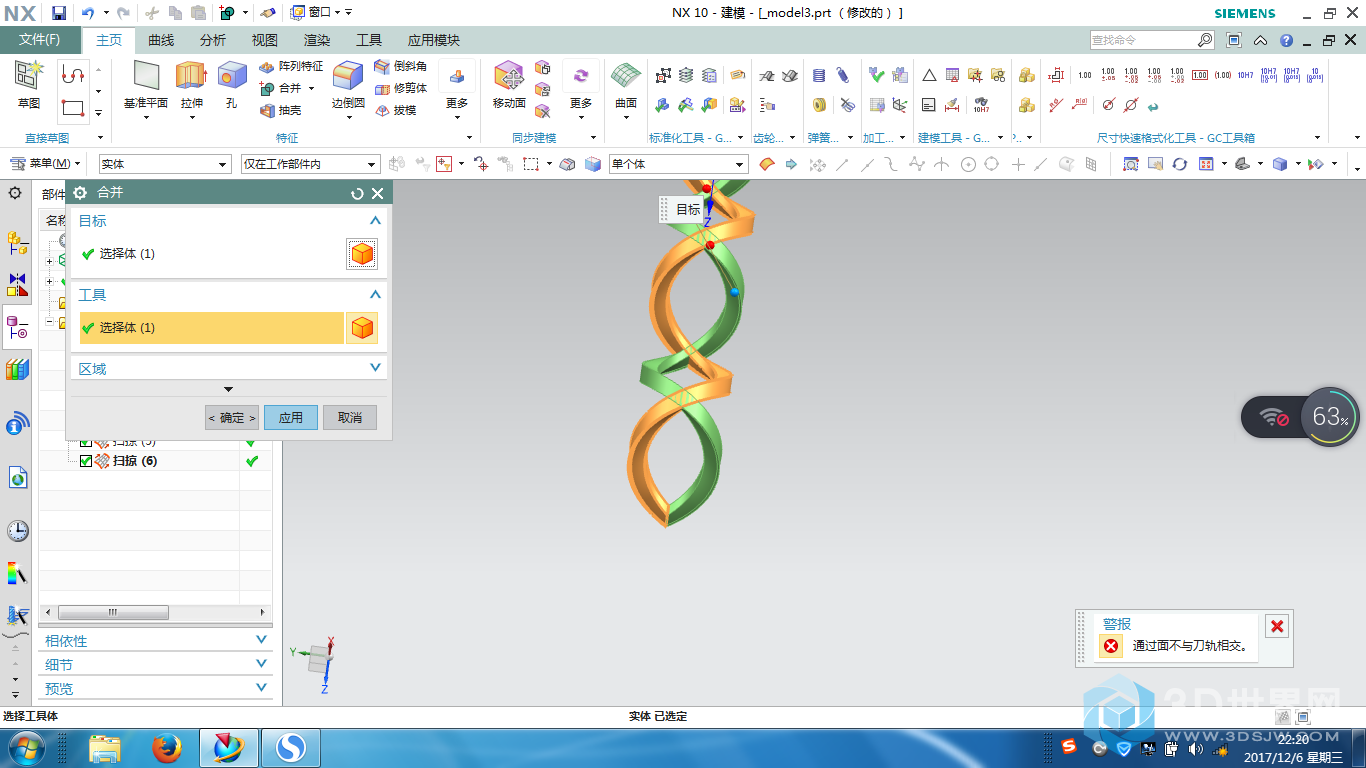Image resolution: width=1366 pixels, height=768 pixels.
Task: Expand the 预览 panel
Action: click(x=262, y=688)
